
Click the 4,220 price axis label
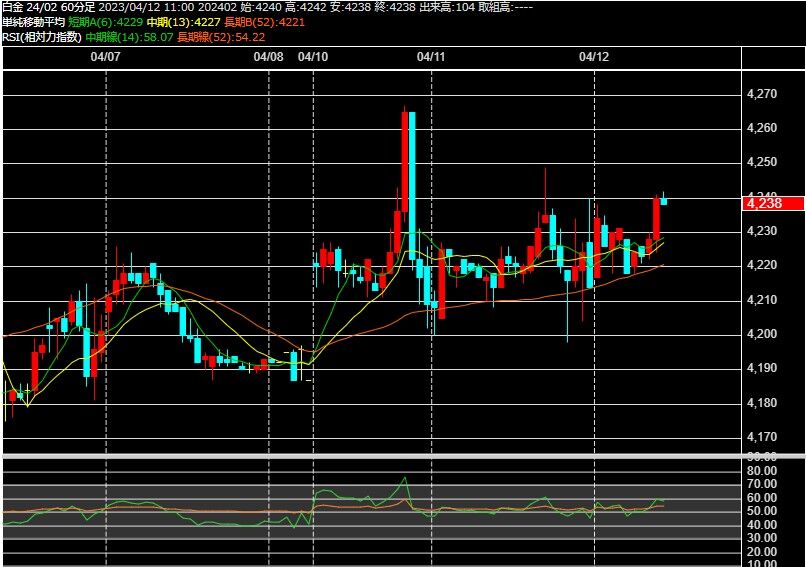pos(762,266)
